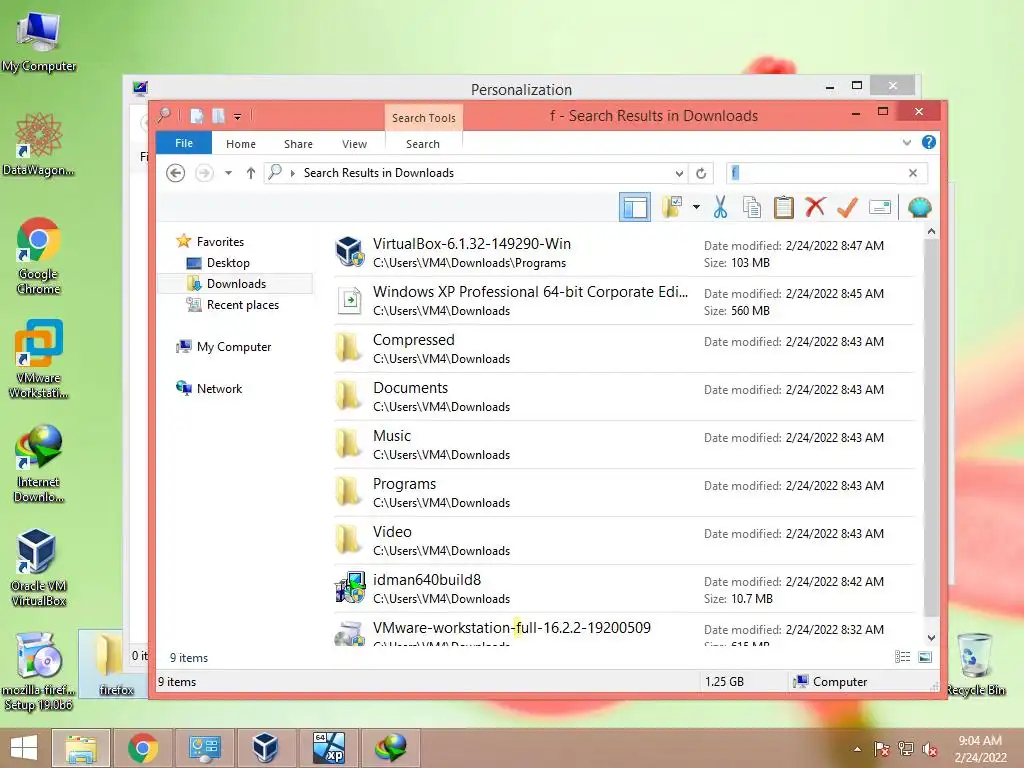Clear the search box with X
1024x768 pixels.
tap(912, 173)
